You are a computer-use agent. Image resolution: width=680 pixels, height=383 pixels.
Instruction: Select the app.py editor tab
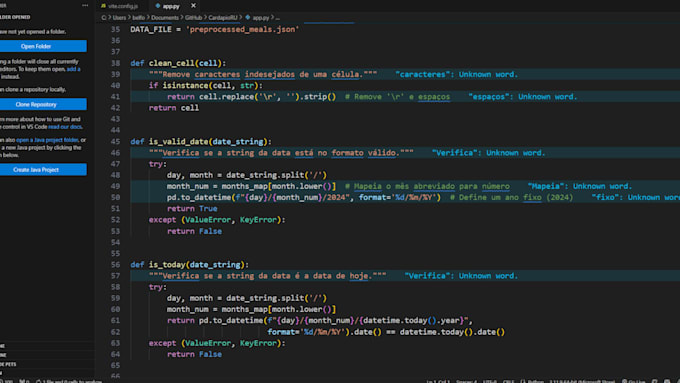point(171,6)
